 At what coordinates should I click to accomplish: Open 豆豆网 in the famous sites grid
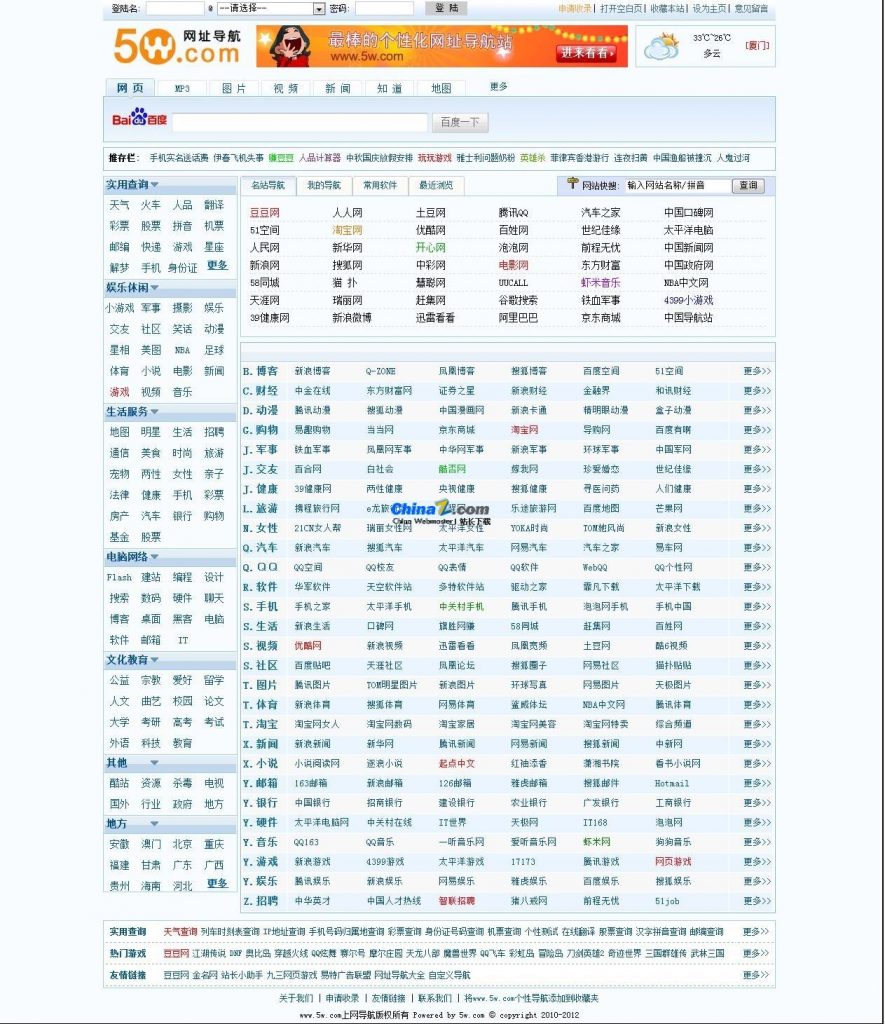(265, 213)
